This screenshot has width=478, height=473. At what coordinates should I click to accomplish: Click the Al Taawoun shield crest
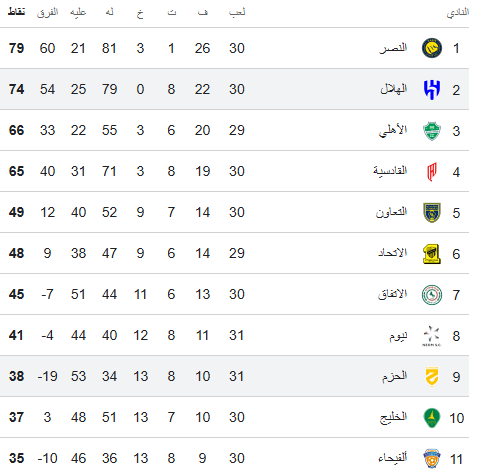click(432, 213)
